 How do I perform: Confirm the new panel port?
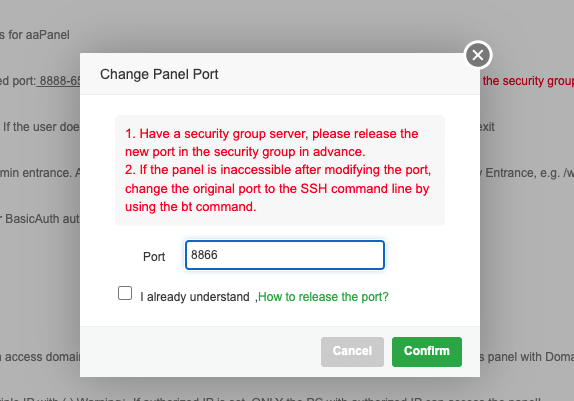coord(427,352)
